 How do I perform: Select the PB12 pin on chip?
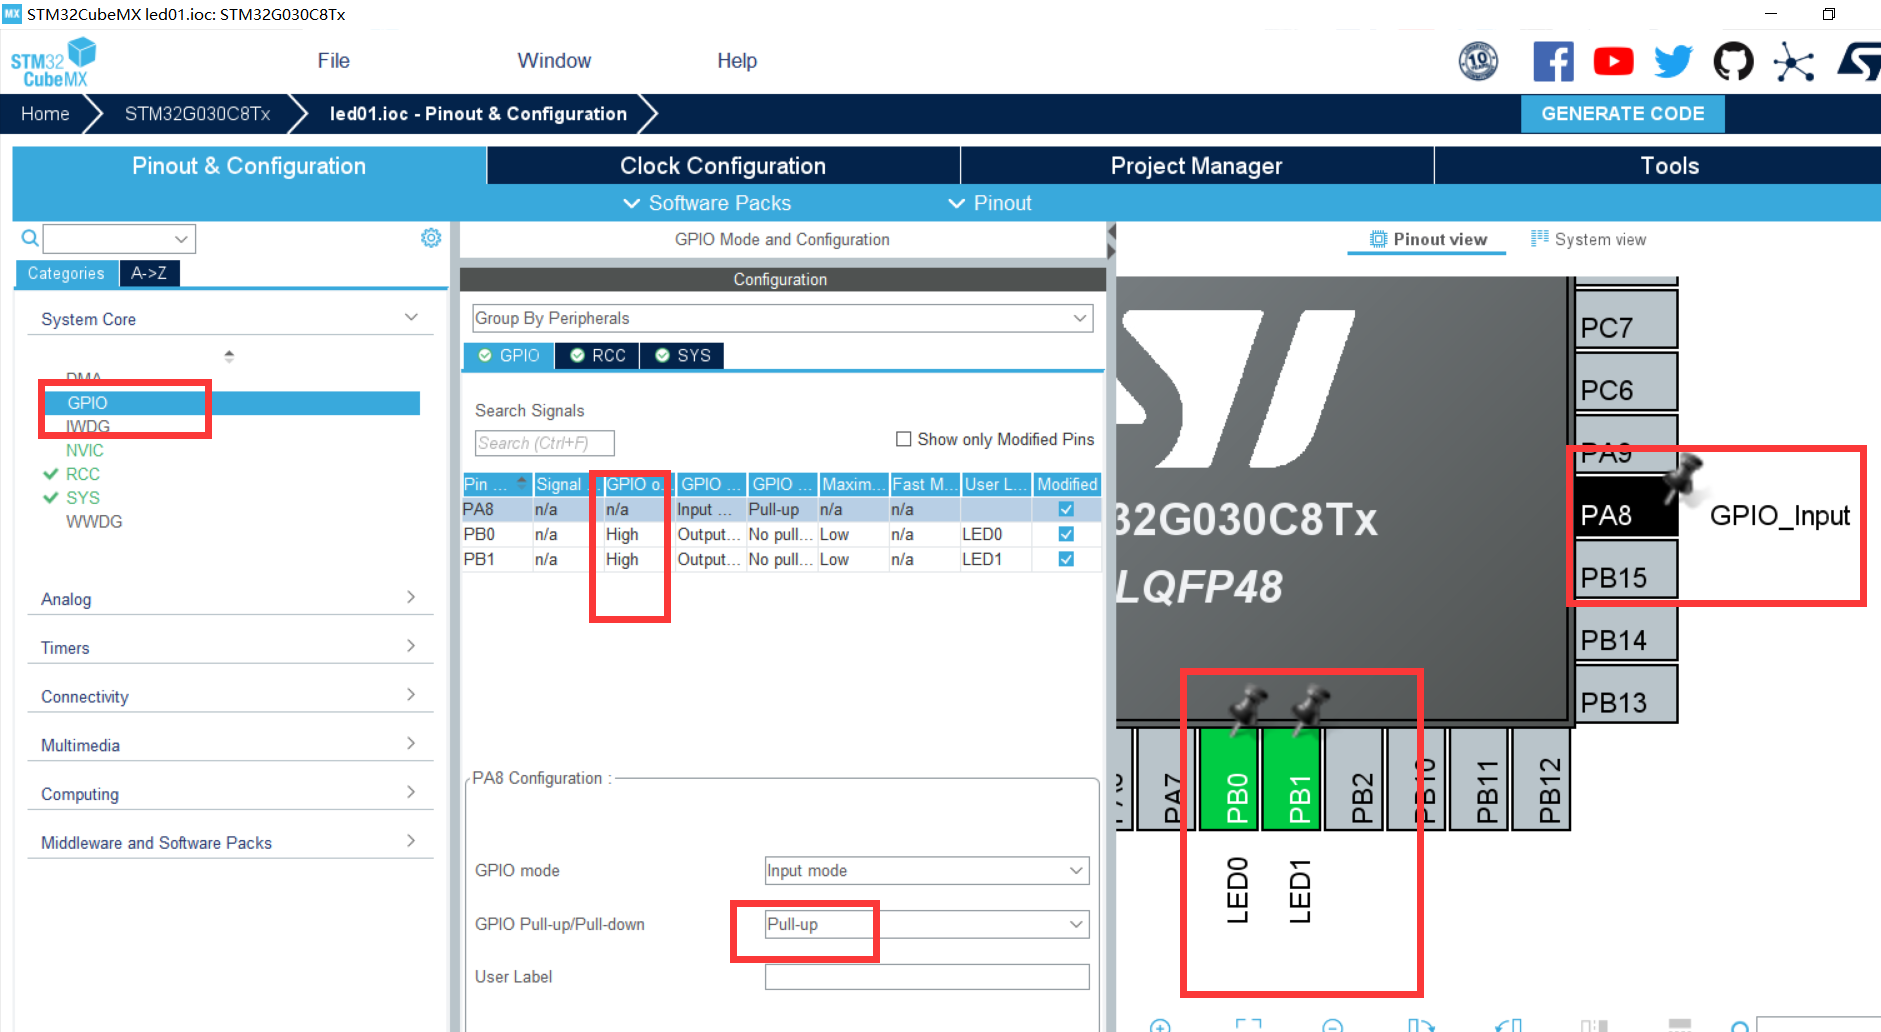[x=1541, y=780]
